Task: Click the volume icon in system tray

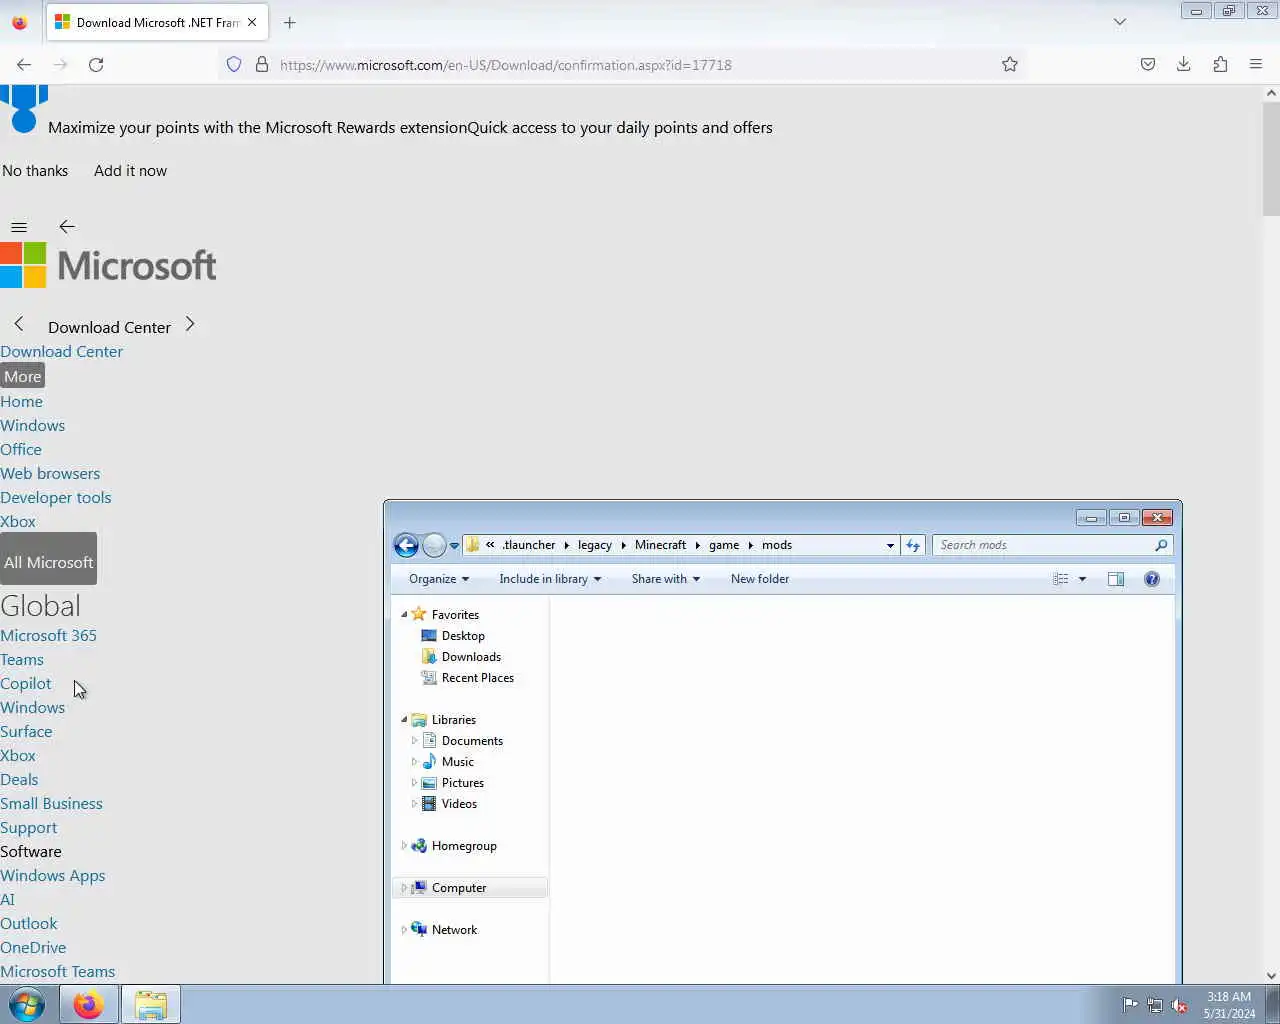Action: [1179, 1005]
